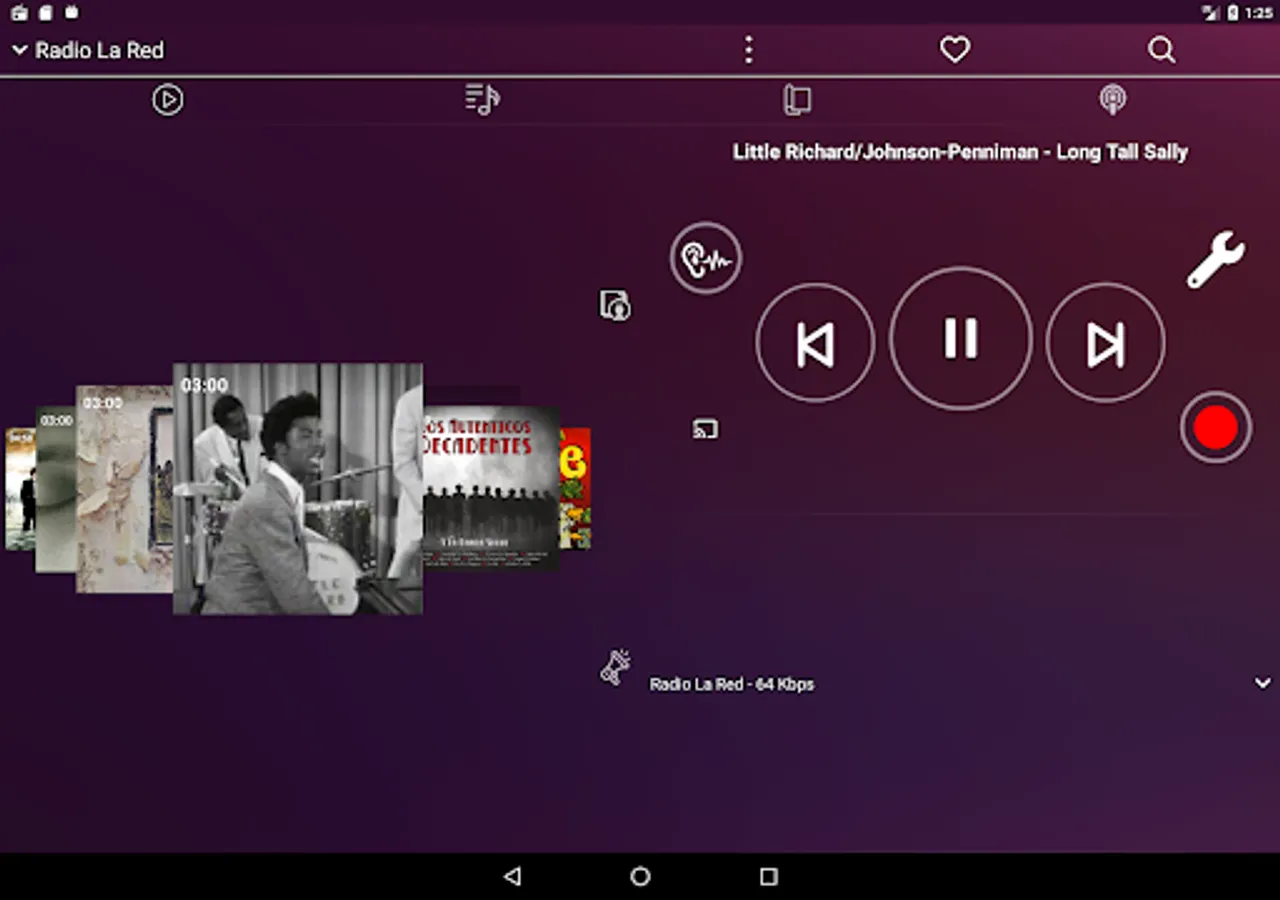Tap the Android recent apps button
Viewport: 1280px width, 900px height.
pos(768,877)
